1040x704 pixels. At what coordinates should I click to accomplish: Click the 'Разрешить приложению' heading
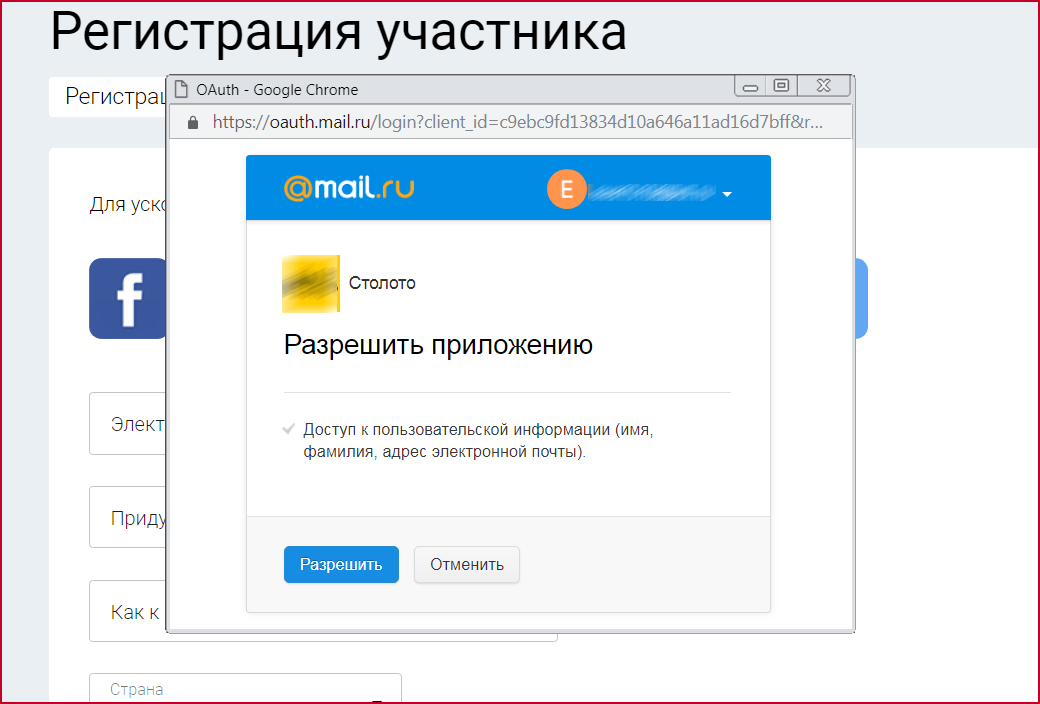click(x=438, y=345)
